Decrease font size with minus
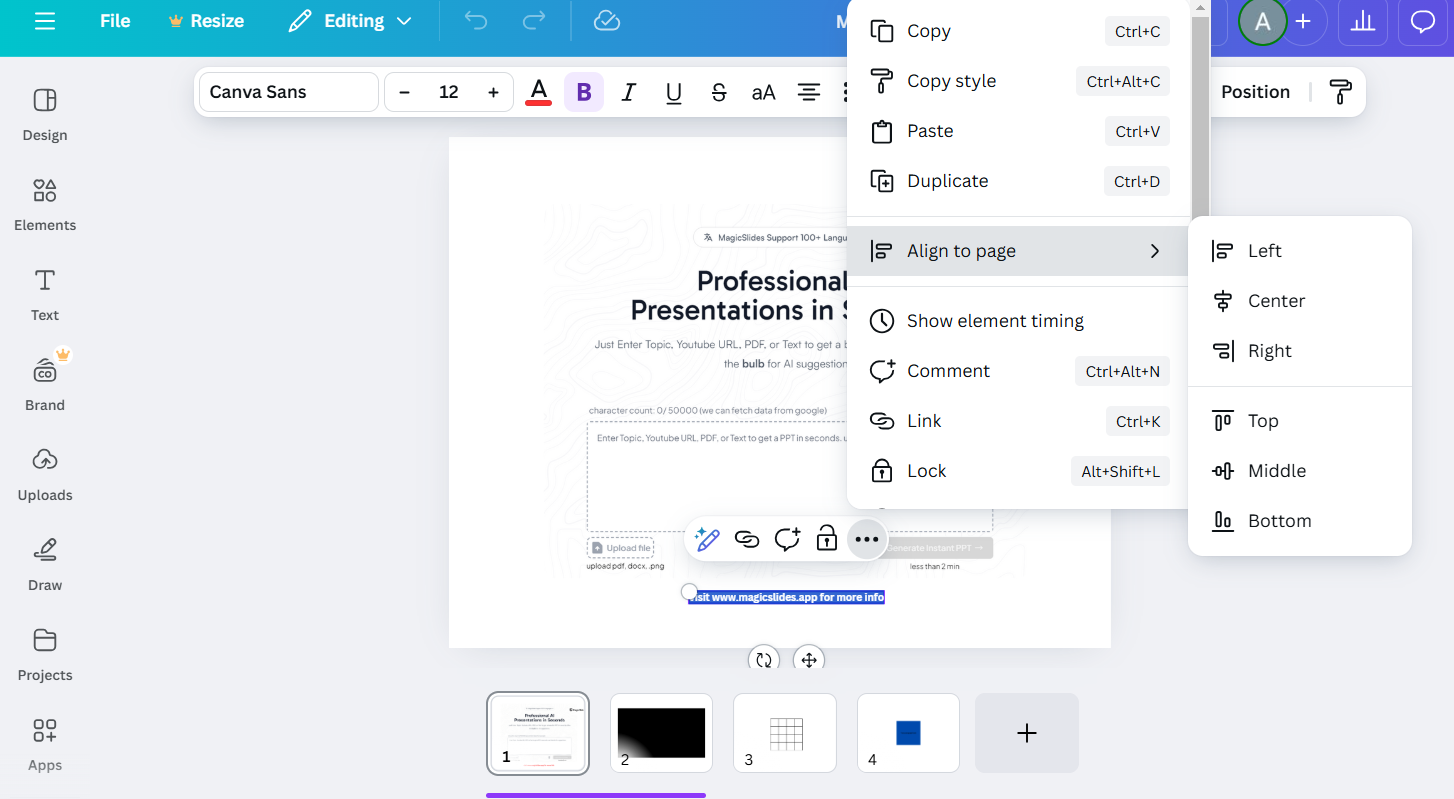This screenshot has height=799, width=1454. coord(405,92)
